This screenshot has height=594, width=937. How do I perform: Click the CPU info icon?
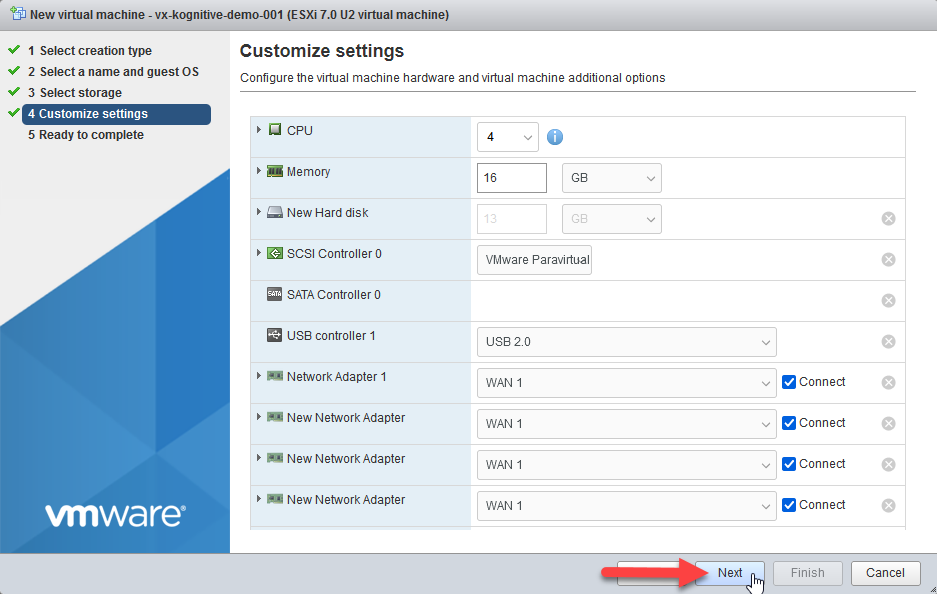pos(555,137)
